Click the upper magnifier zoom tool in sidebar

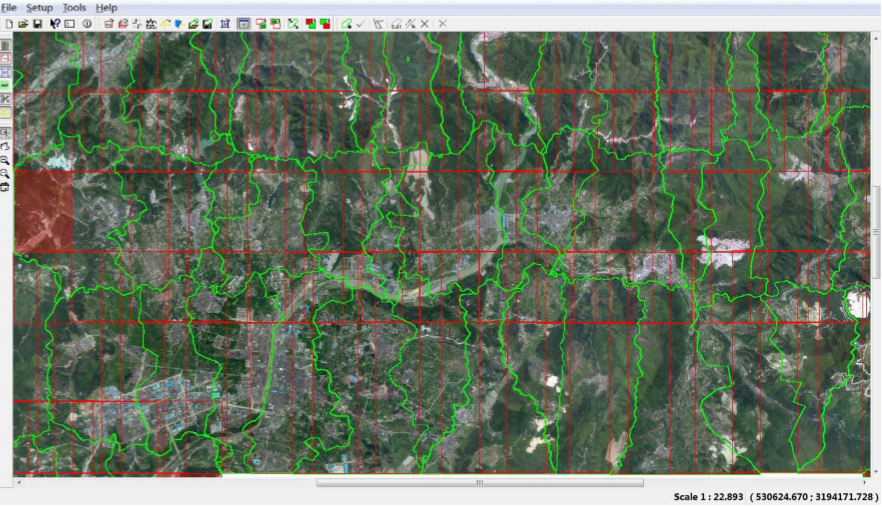[5, 159]
